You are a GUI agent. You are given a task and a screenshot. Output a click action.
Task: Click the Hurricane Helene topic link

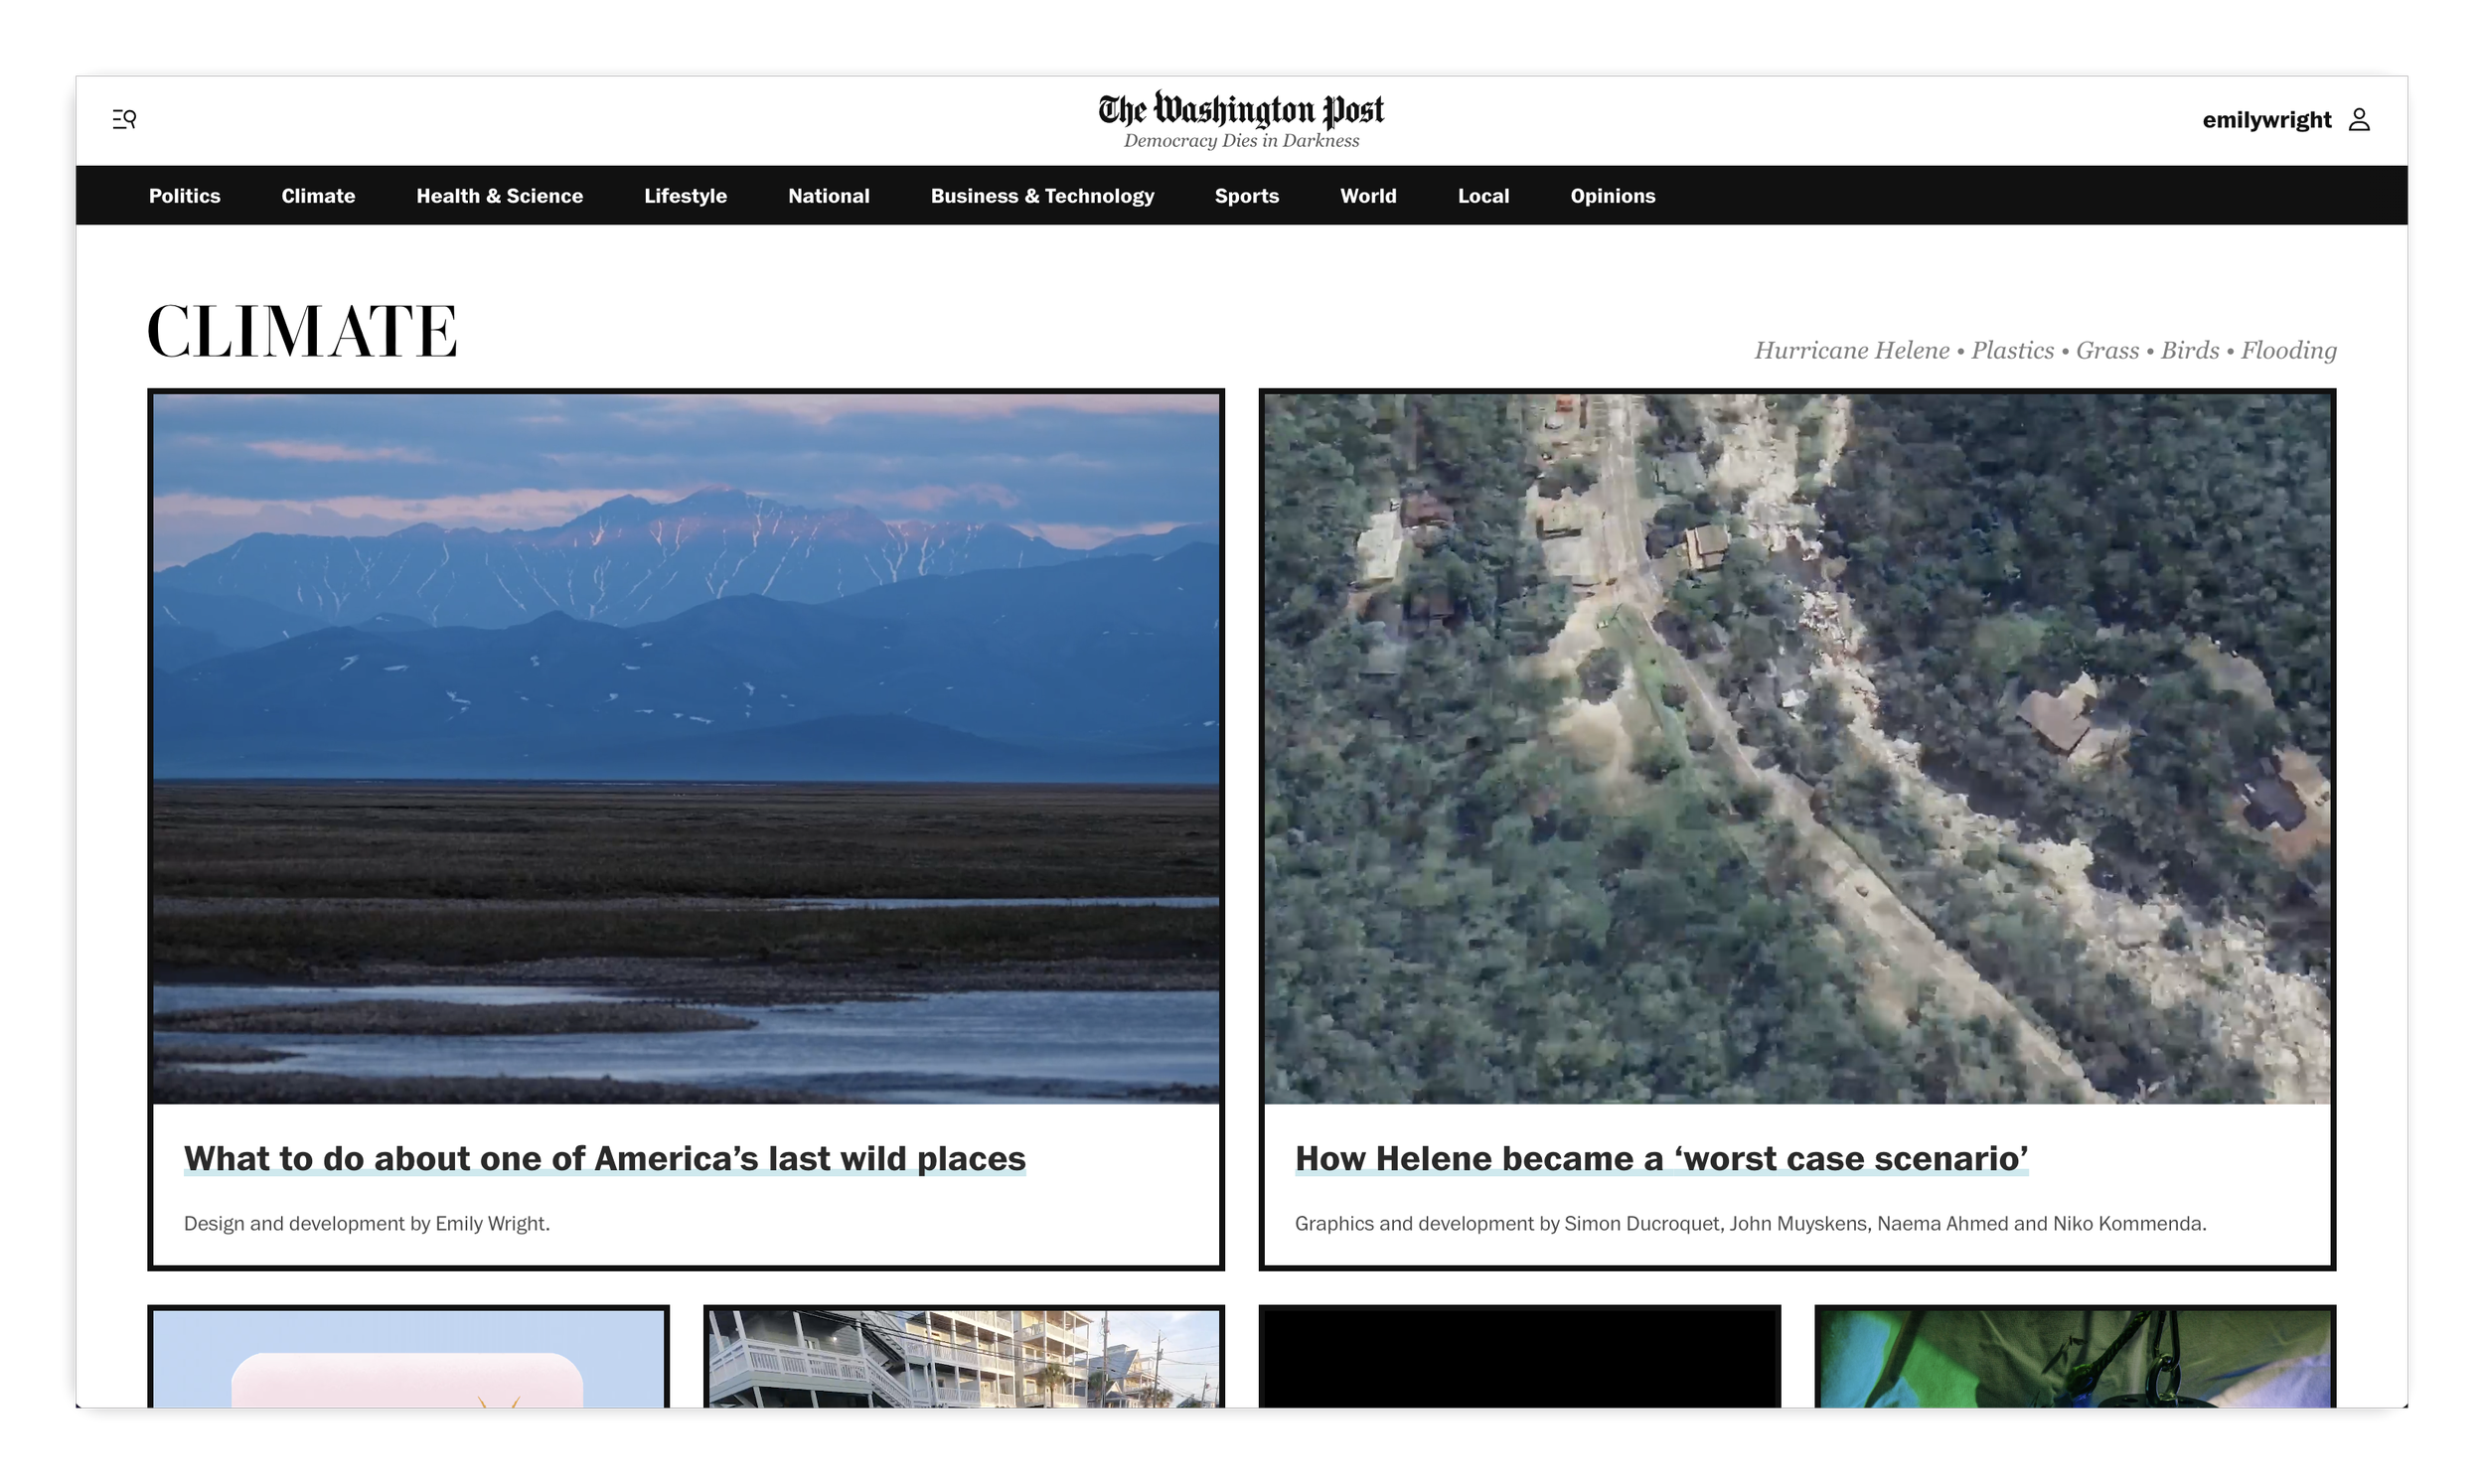[1851, 351]
